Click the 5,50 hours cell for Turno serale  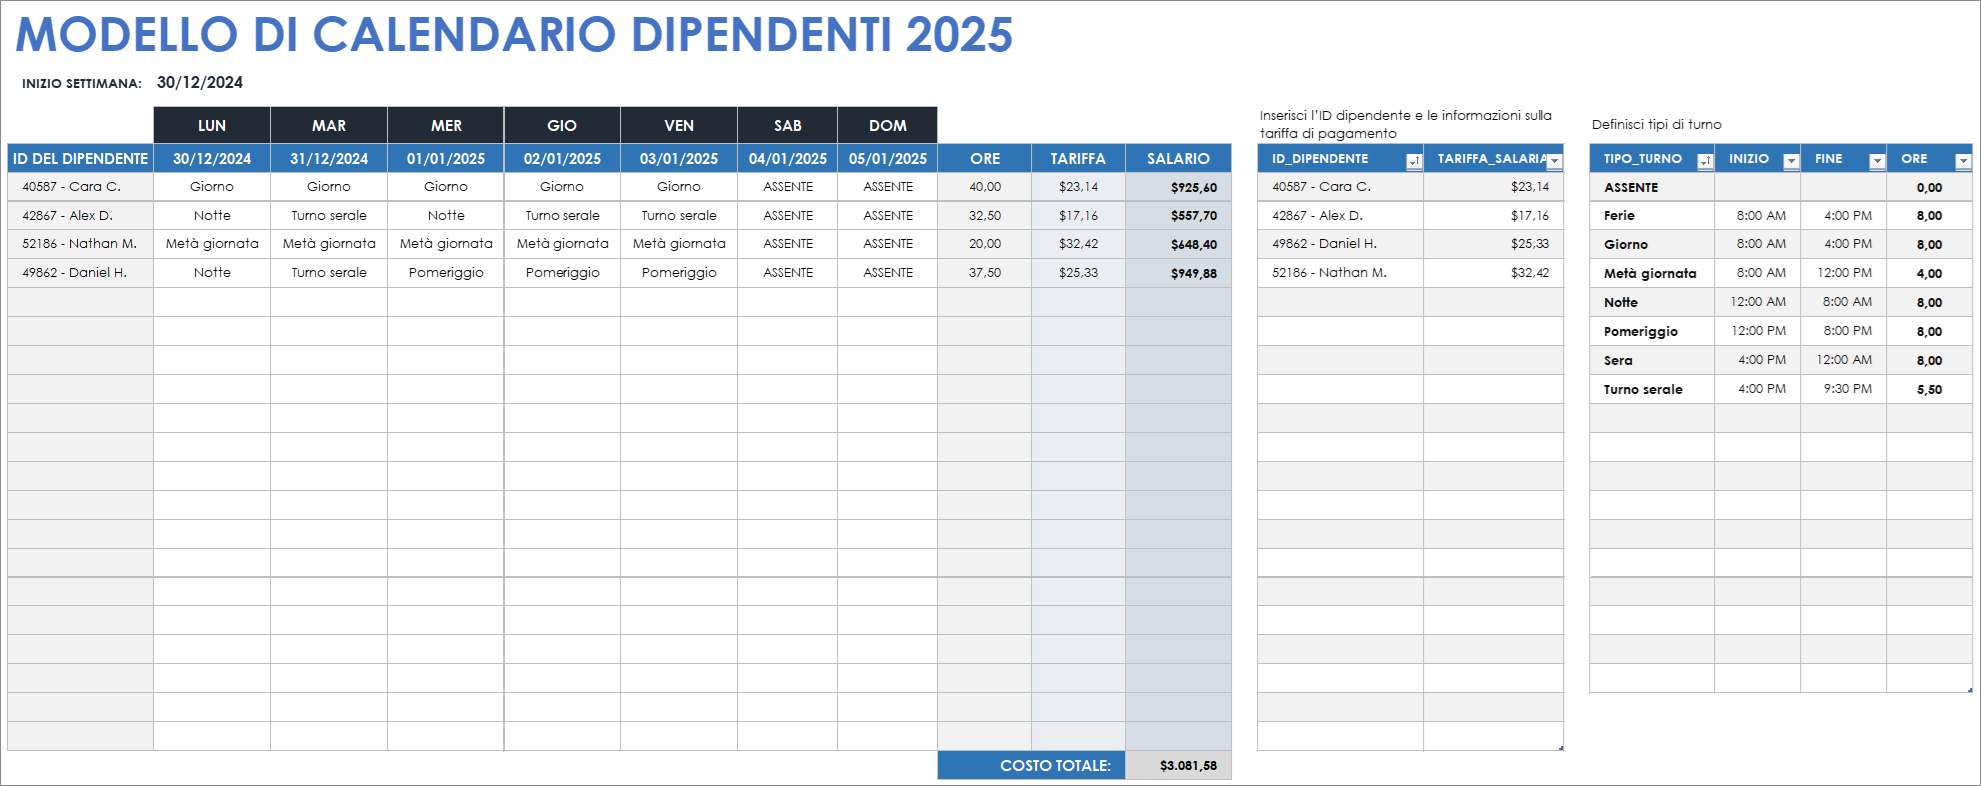click(1929, 389)
